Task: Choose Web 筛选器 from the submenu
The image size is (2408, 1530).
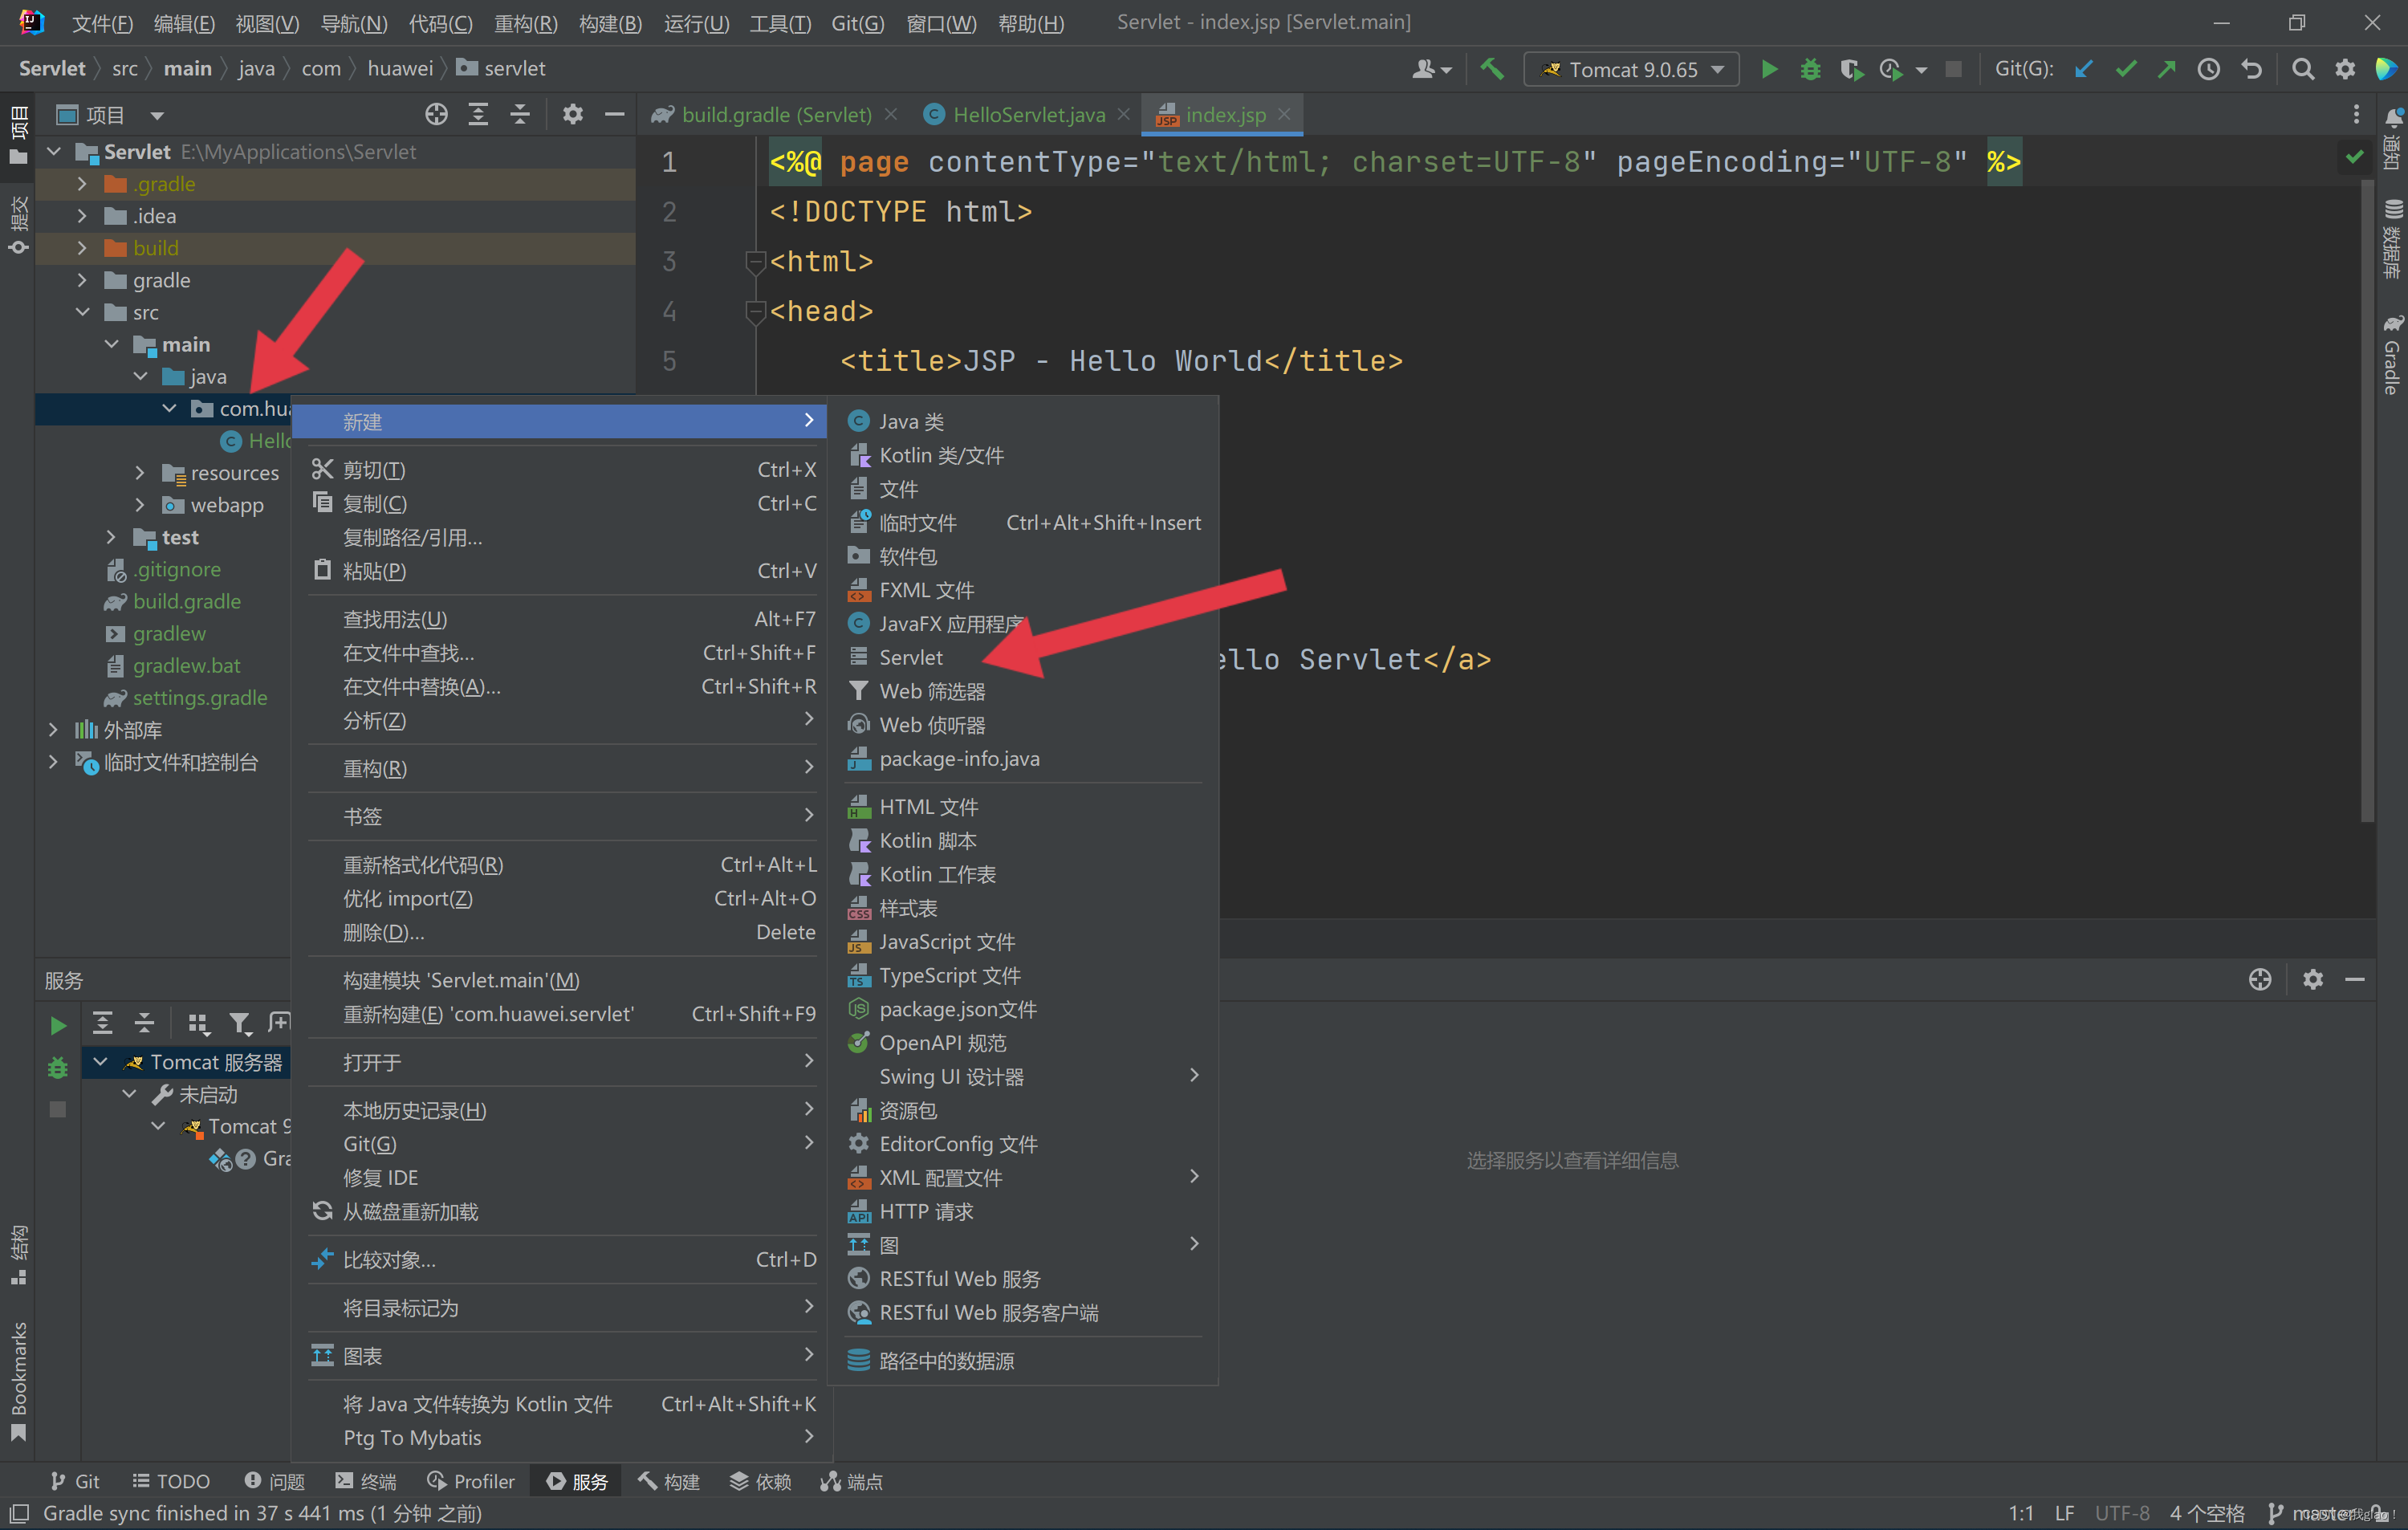Action: coord(1023,691)
